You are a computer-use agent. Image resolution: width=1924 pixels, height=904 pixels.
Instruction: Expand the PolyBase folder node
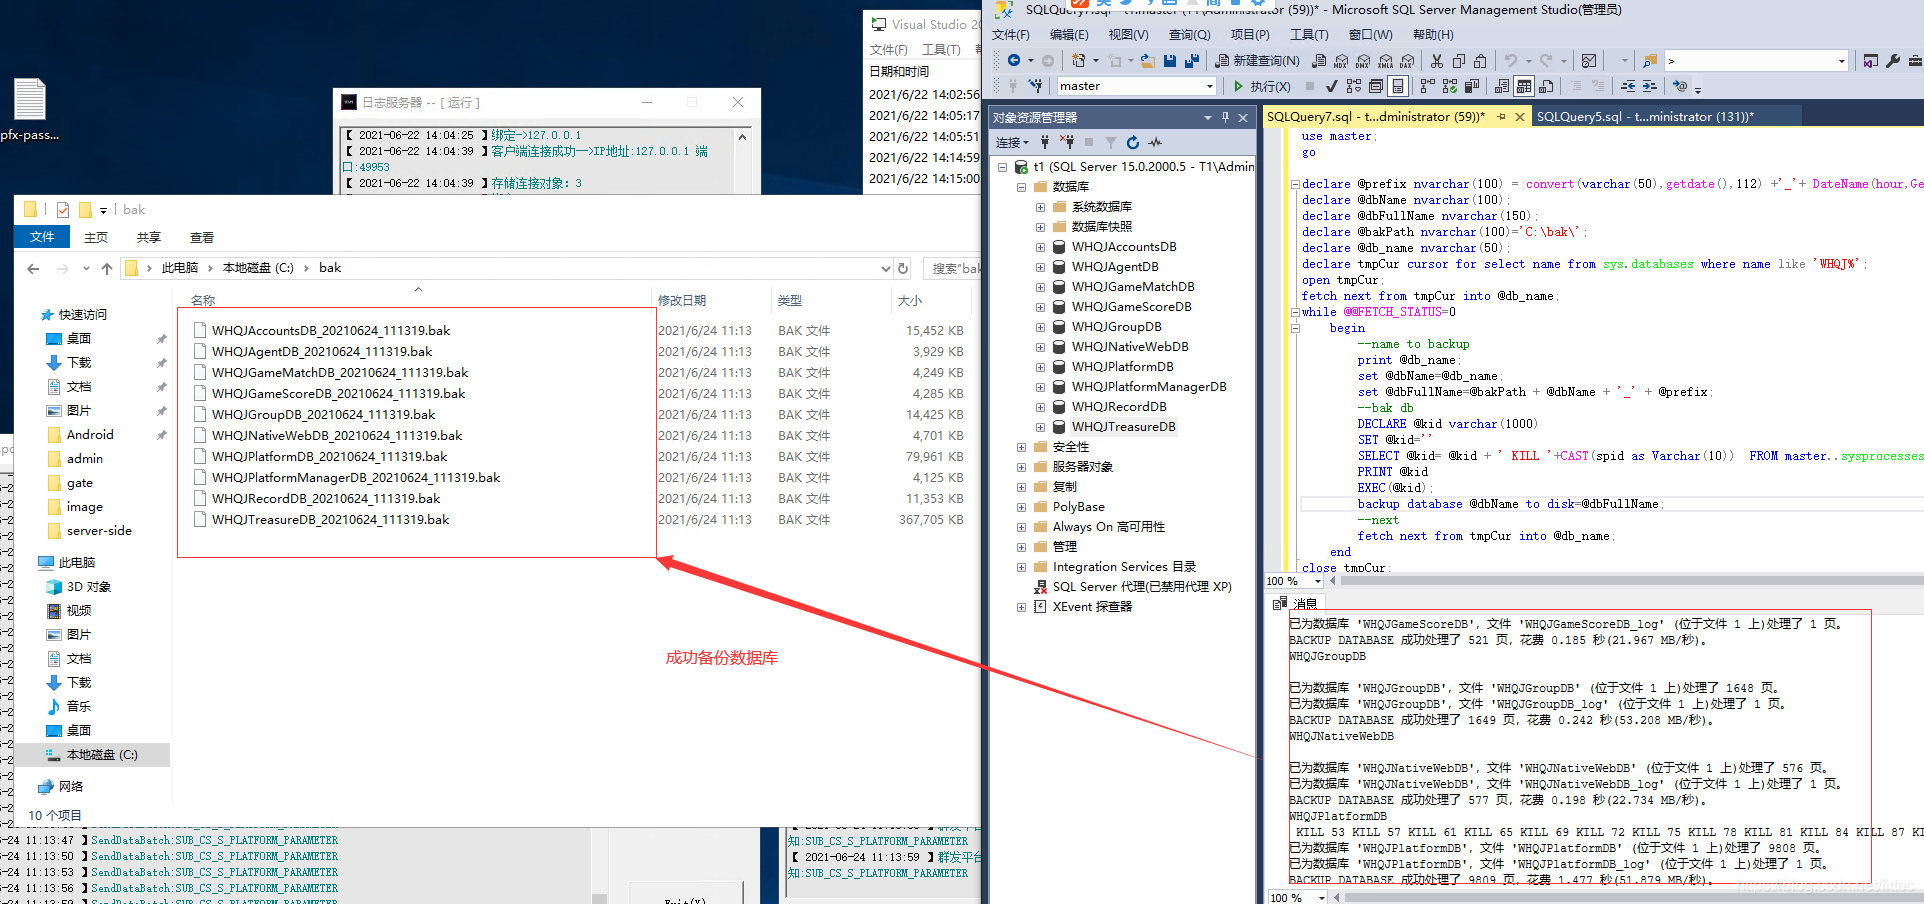pos(1021,507)
